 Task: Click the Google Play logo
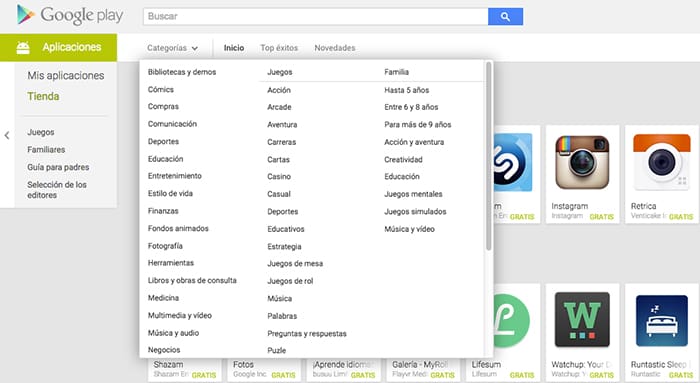(70, 16)
